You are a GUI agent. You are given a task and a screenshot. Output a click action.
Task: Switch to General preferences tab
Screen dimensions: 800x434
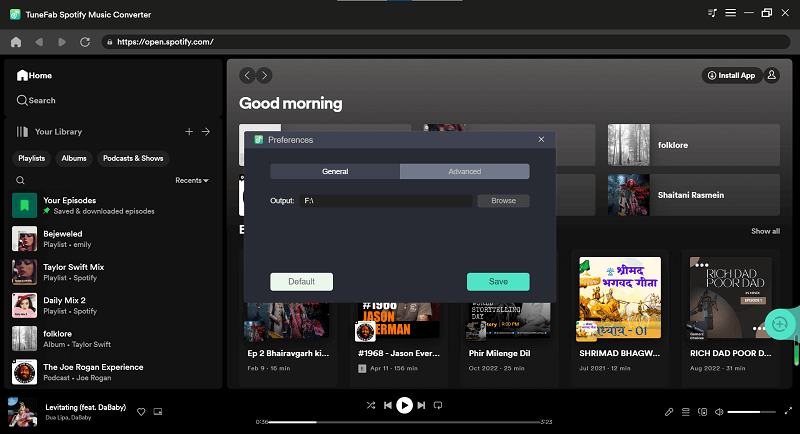[x=335, y=171]
